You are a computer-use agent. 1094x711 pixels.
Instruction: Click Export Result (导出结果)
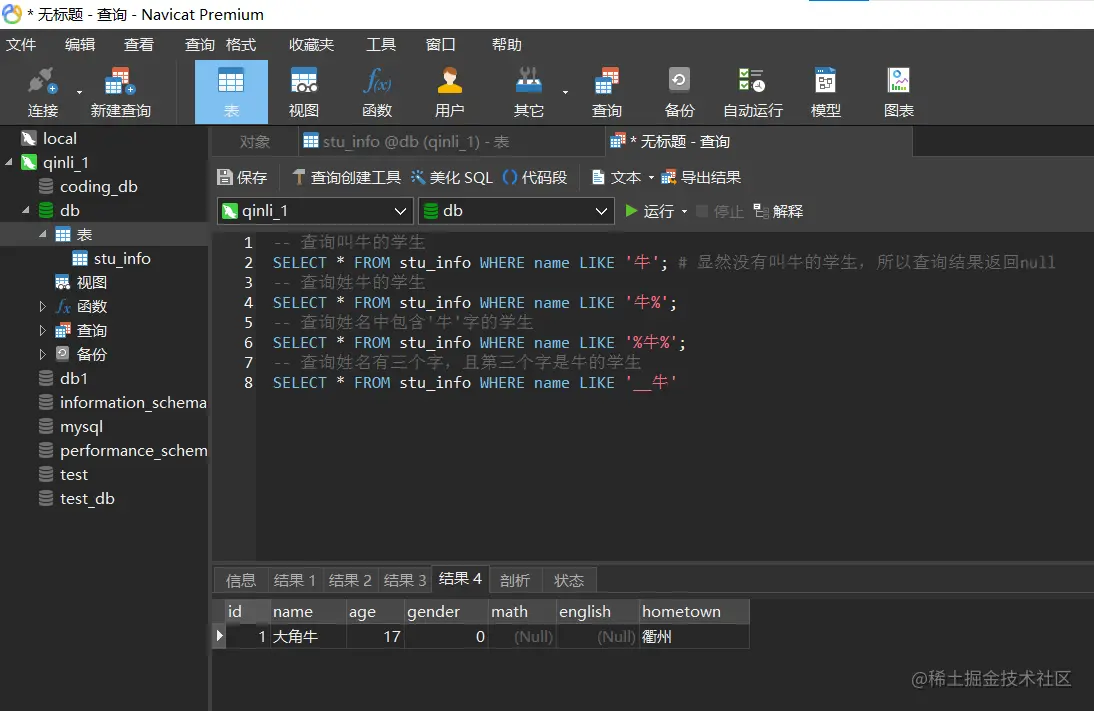(x=700, y=177)
